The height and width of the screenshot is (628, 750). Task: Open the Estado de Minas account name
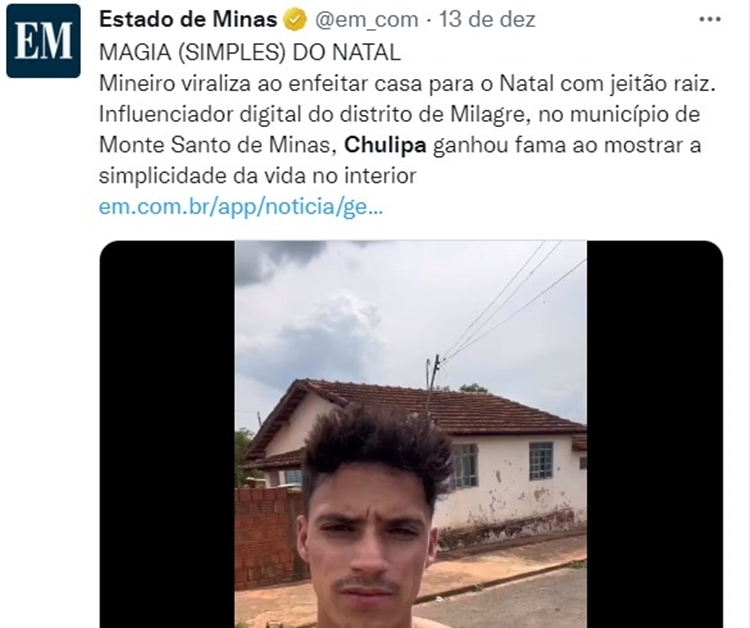click(188, 20)
